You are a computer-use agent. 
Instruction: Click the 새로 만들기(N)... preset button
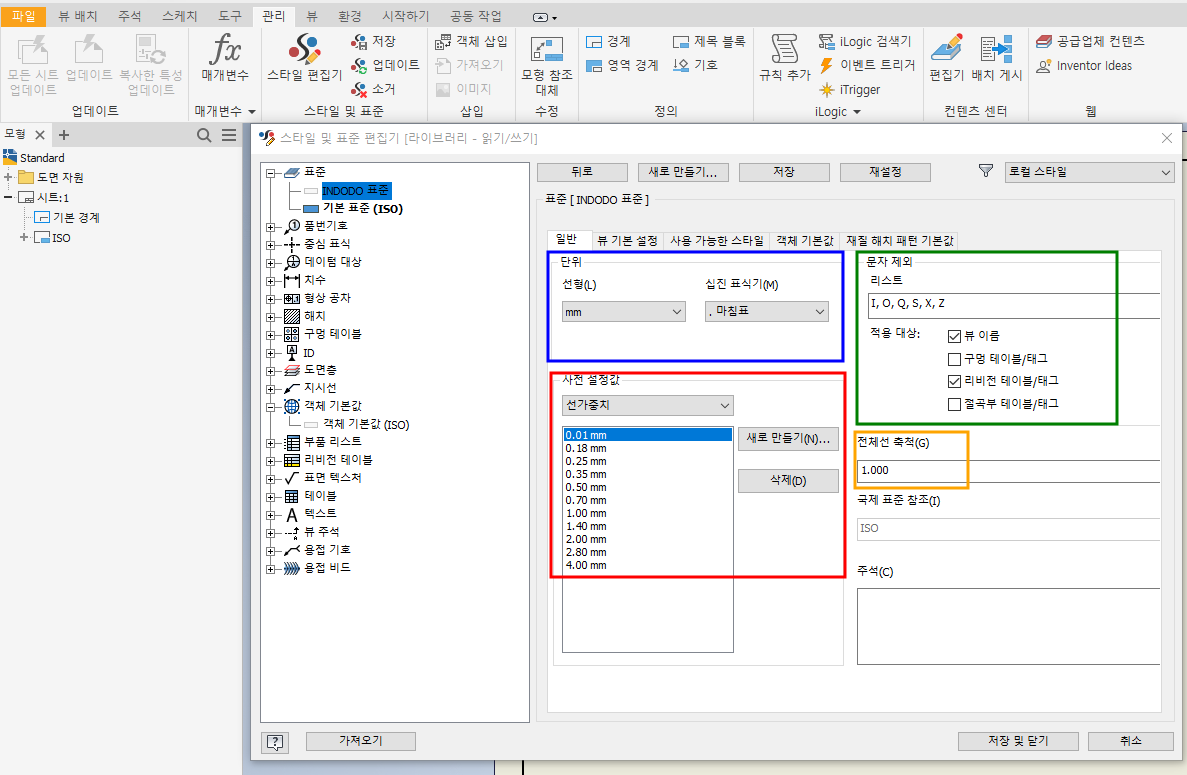(x=788, y=439)
